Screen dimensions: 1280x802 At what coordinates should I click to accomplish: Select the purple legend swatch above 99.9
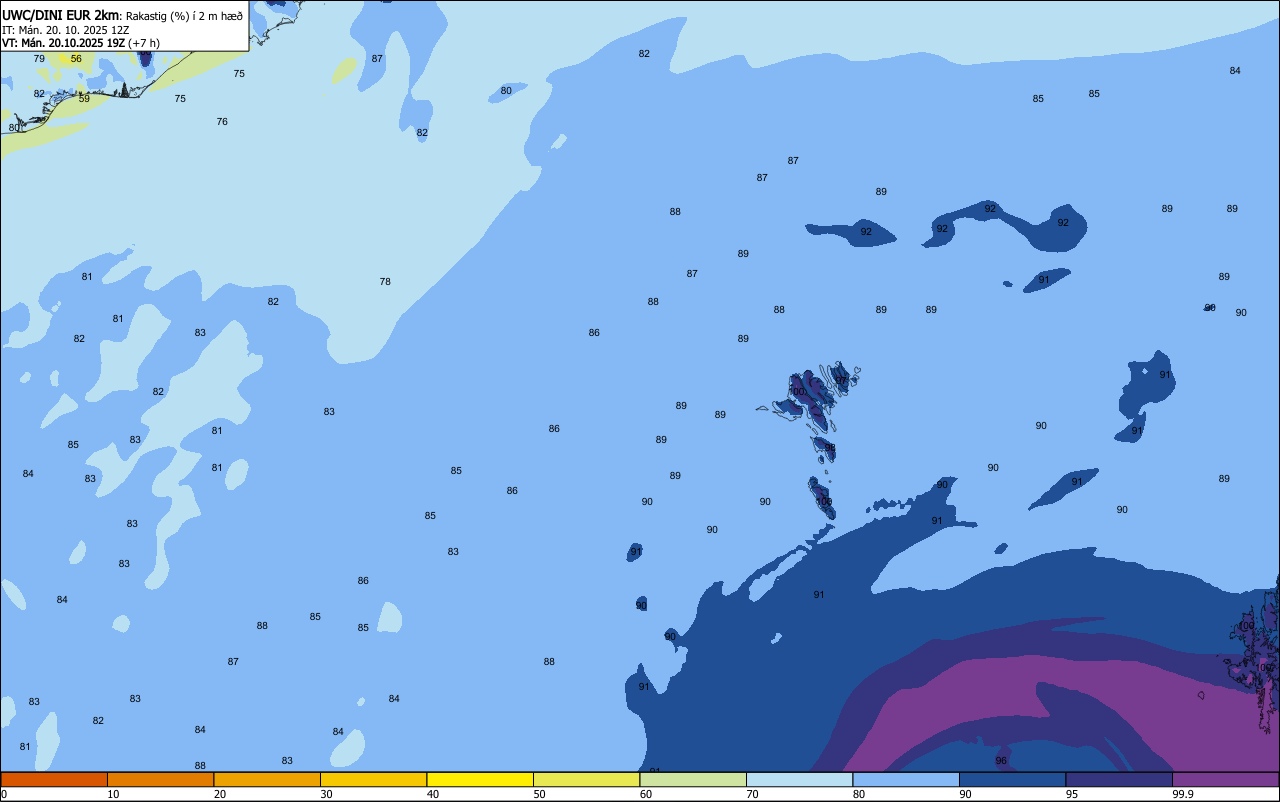pyautogui.click(x=1225, y=779)
